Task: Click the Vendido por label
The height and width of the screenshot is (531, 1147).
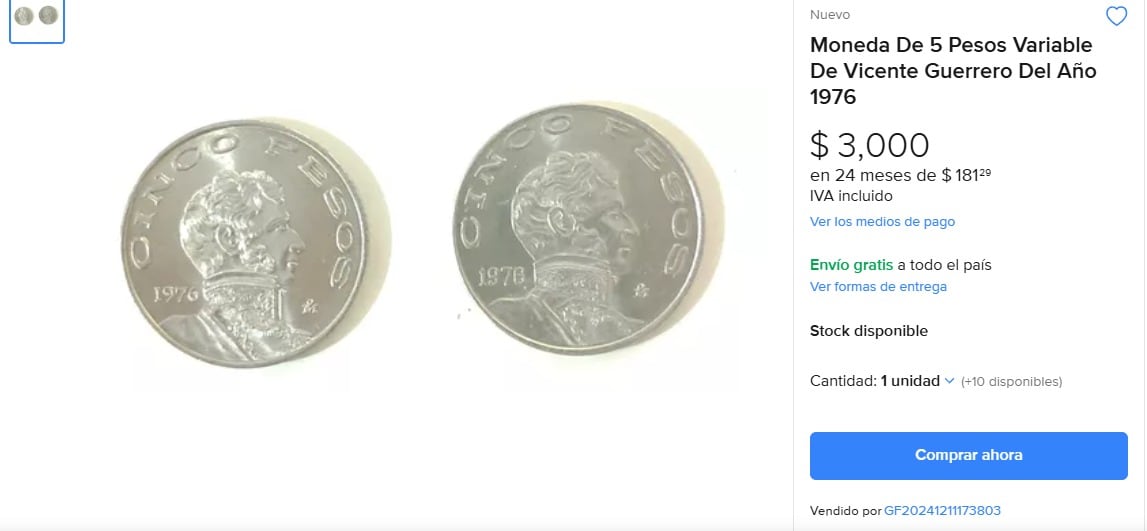Action: tap(845, 511)
